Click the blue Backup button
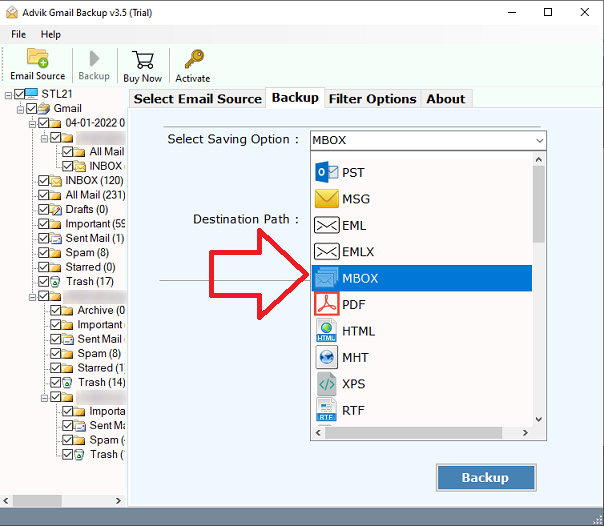 coord(486,477)
